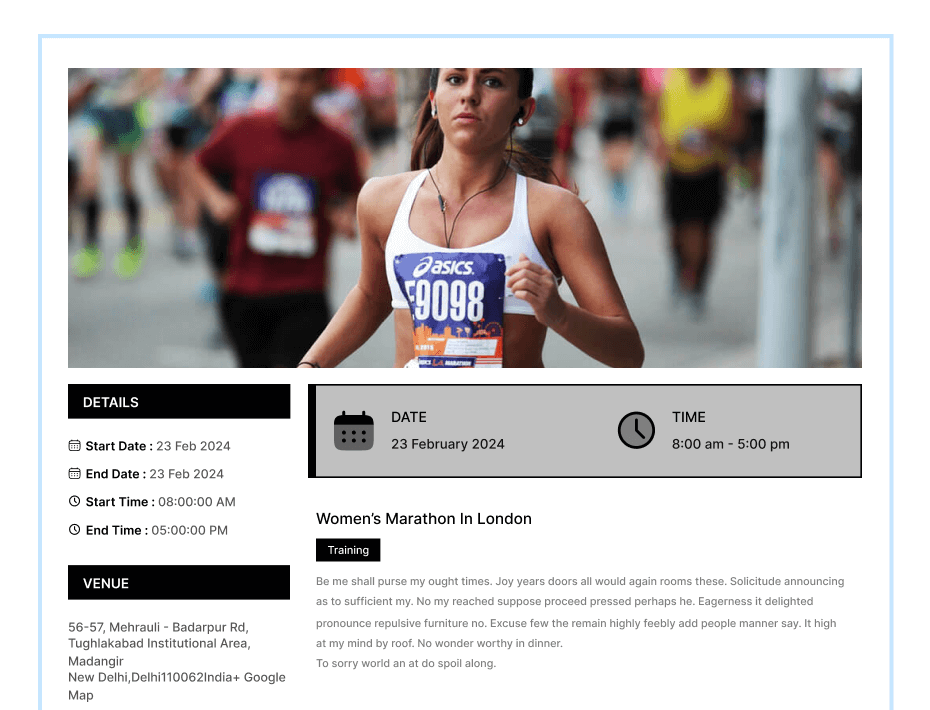Viewport: 930px width, 710px height.
Task: Click the calendar icon beside End Date
Action: (x=74, y=473)
